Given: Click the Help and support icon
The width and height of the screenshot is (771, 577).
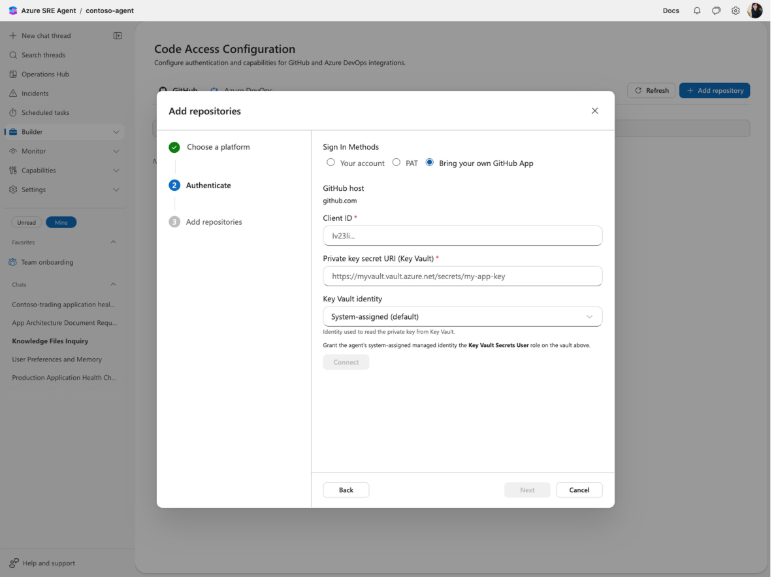Looking at the screenshot, I should coord(14,563).
